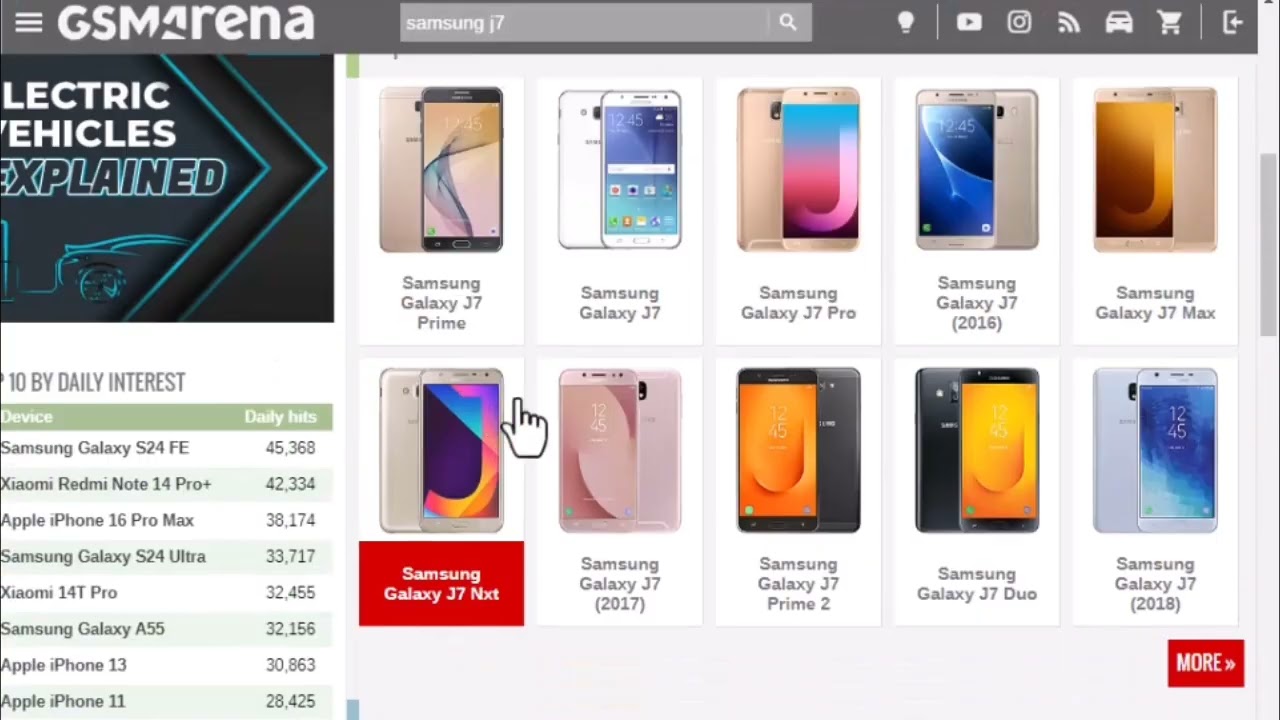Click the search magnifier icon

coord(788,22)
